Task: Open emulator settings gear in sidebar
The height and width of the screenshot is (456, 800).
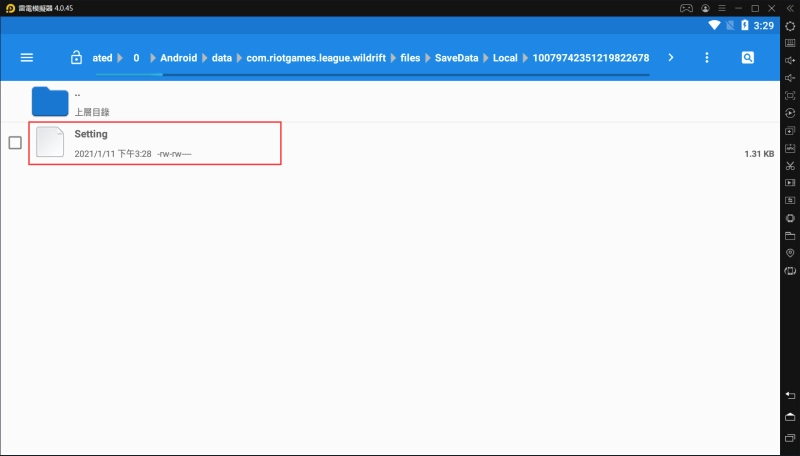Action: 790,26
